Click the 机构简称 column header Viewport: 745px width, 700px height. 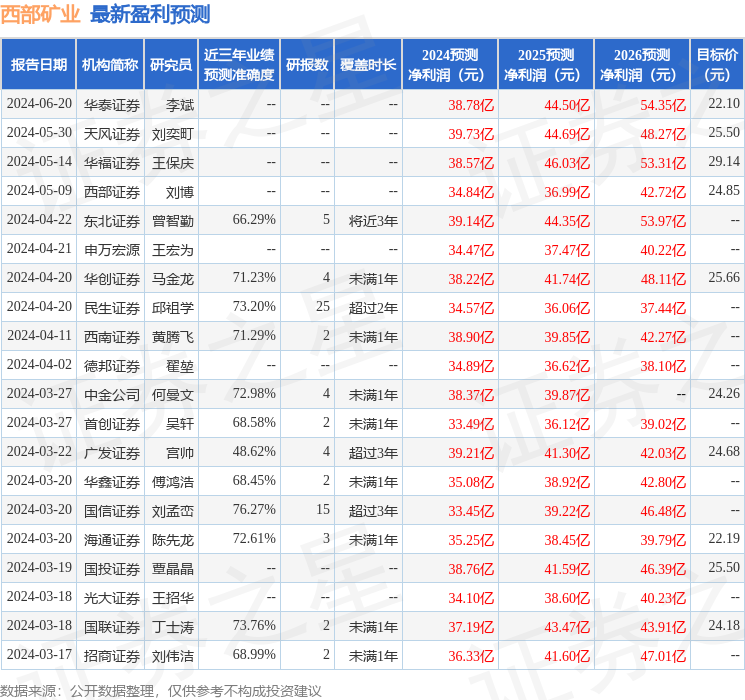[110, 65]
